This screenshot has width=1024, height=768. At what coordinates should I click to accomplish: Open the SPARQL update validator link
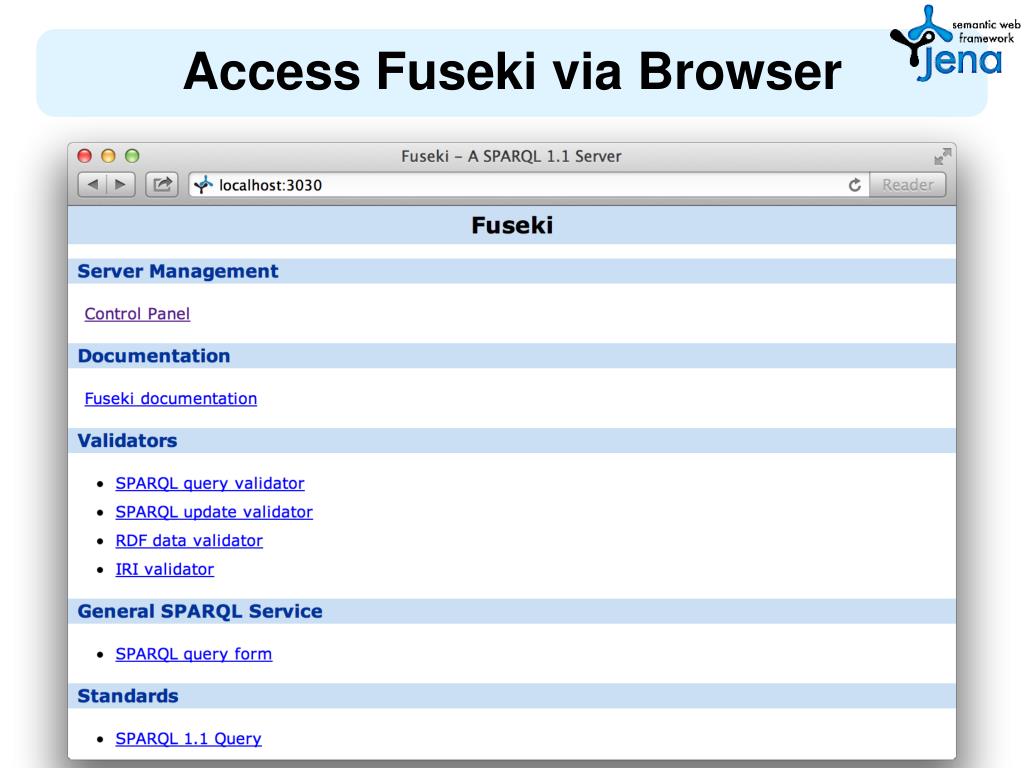214,513
